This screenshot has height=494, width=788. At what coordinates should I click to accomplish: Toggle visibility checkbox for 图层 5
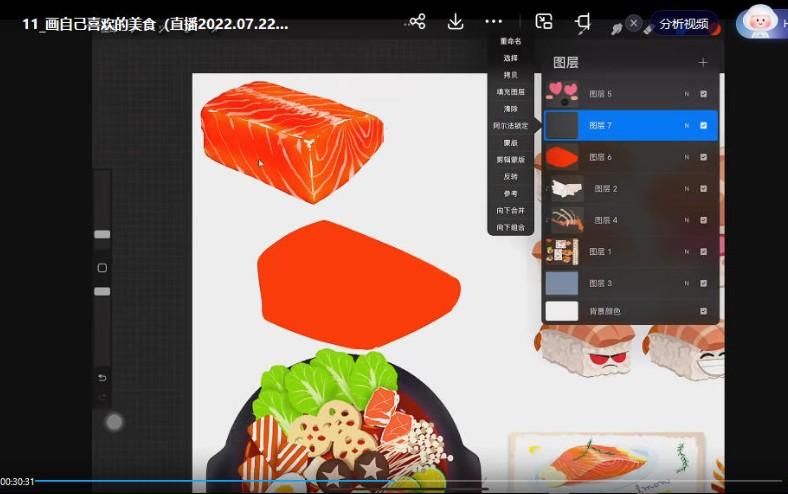point(704,94)
